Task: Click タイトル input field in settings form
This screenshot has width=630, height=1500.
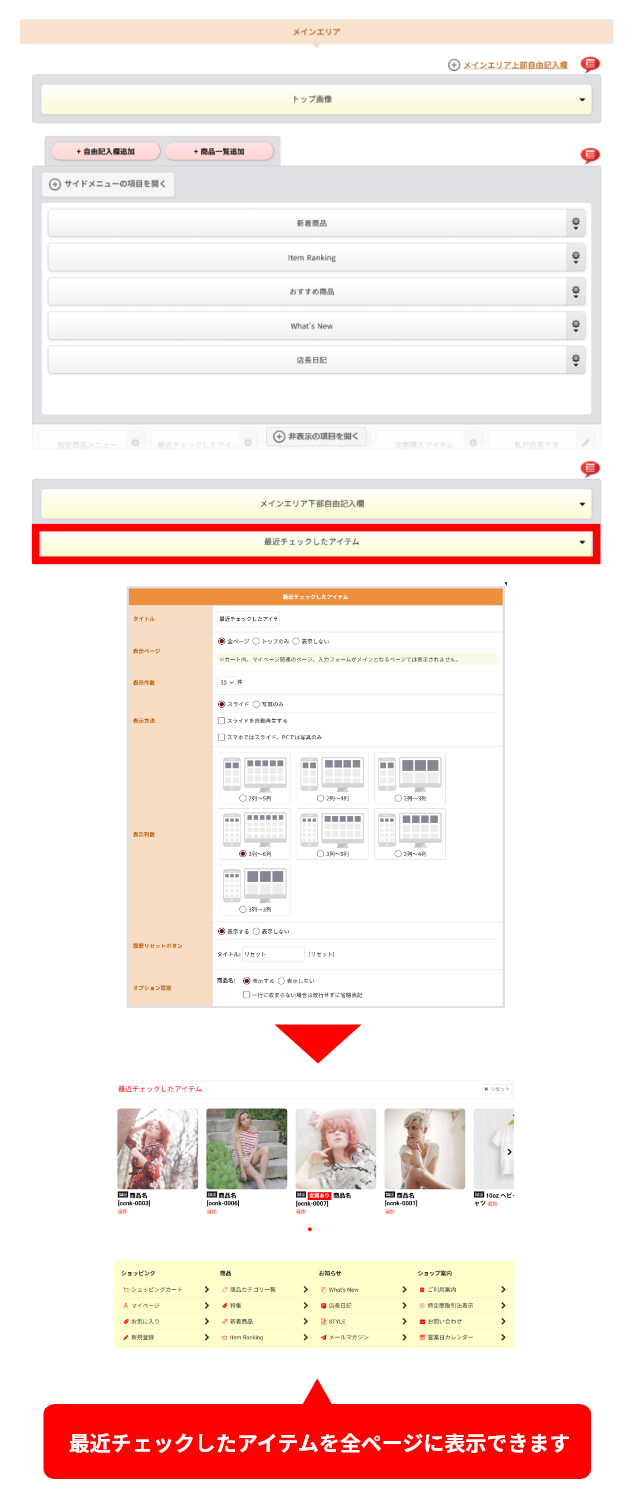Action: [x=249, y=619]
